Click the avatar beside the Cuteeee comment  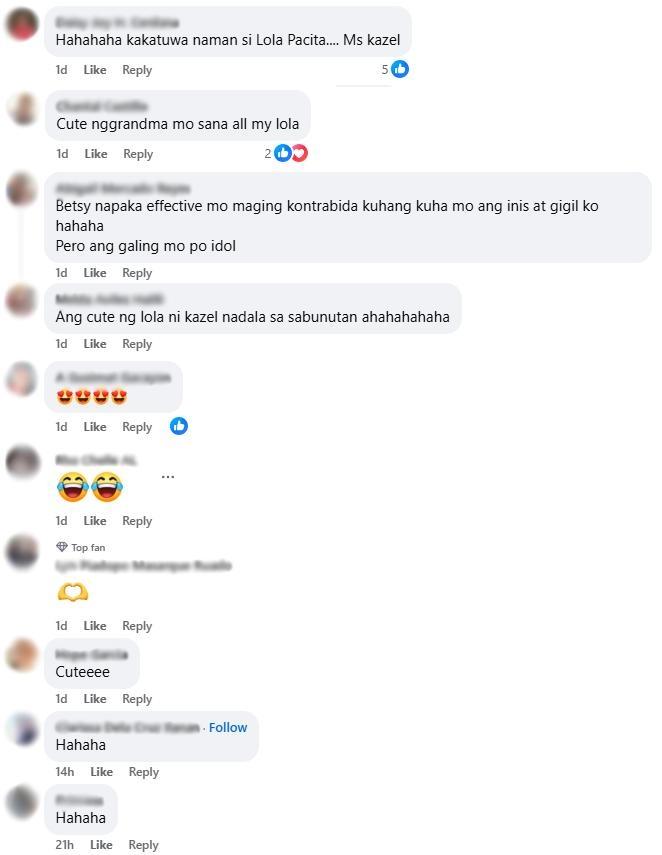(22, 655)
